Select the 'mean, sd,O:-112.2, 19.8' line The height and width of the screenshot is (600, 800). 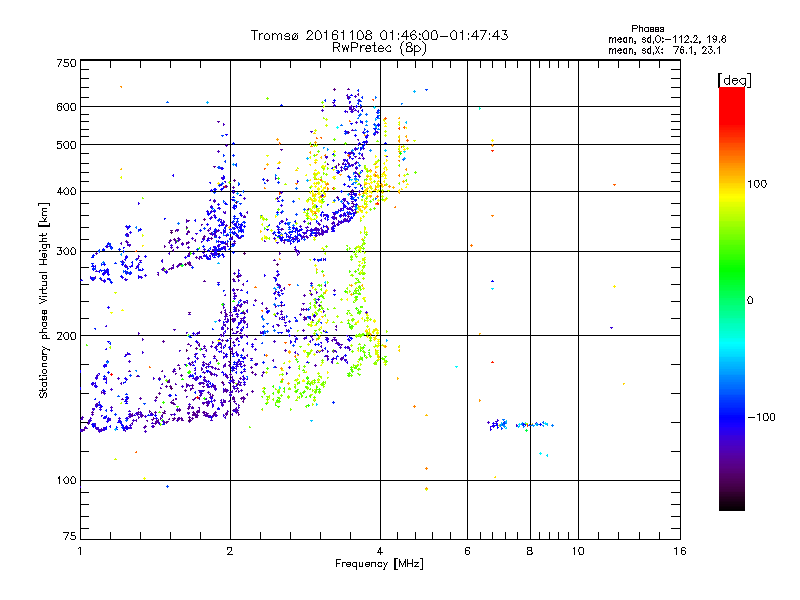click(x=667, y=39)
